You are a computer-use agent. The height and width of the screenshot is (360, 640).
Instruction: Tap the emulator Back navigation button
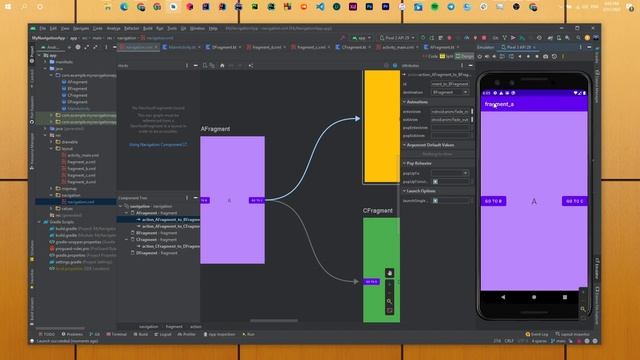503,297
